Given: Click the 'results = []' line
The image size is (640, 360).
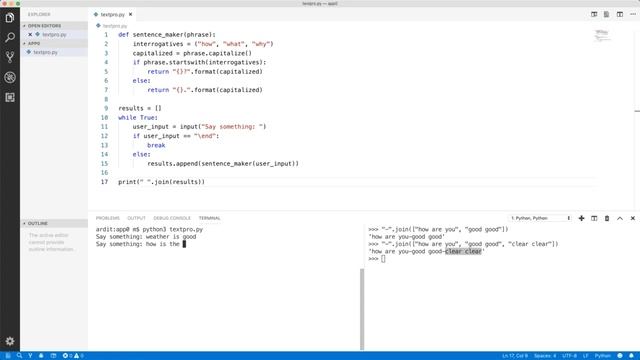Looking at the screenshot, I should [x=140, y=108].
